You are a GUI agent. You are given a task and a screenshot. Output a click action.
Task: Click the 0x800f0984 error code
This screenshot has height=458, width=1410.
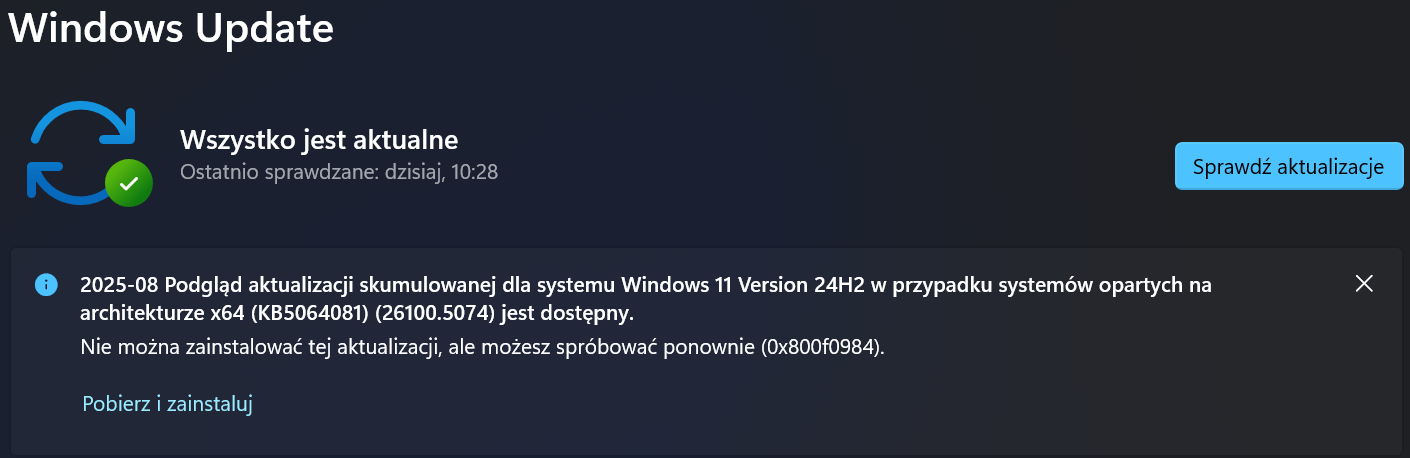(821, 348)
